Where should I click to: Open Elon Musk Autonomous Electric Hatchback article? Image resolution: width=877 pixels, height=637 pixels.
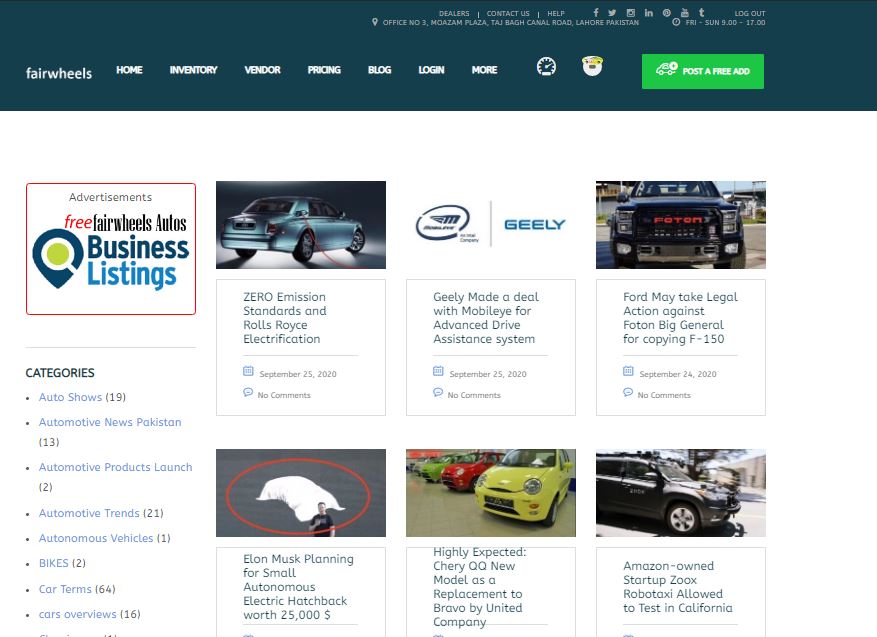pos(298,587)
